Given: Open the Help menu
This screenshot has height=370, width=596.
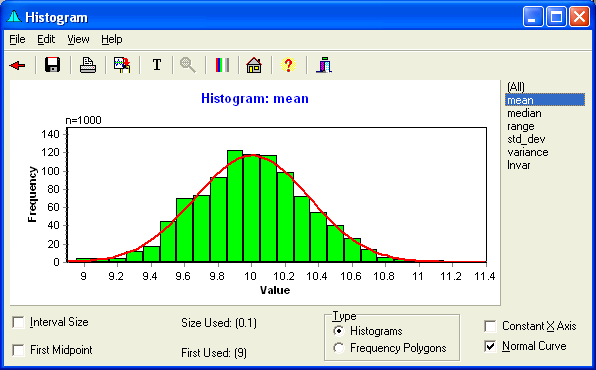Looking at the screenshot, I should click(x=112, y=39).
